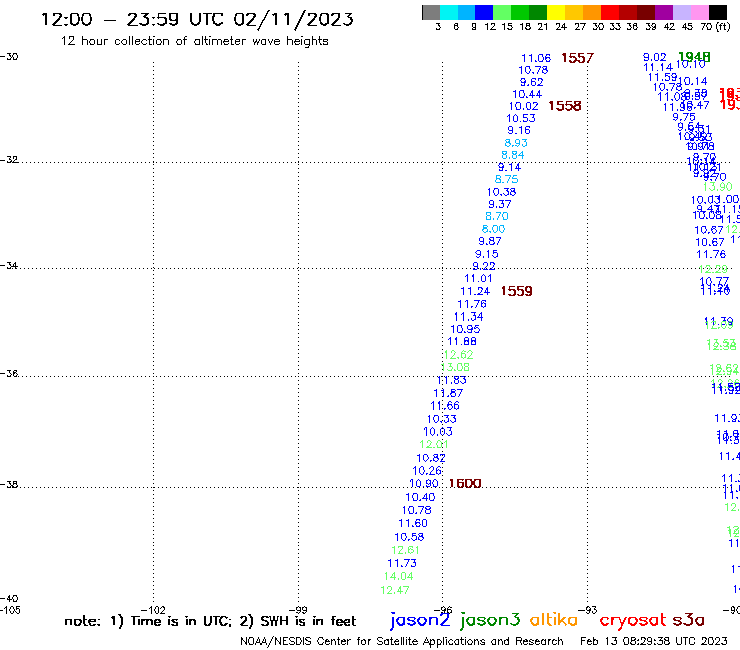
Task: Select the subtitle '12 hour collection of altimeter wave heights'
Action: tap(194, 41)
